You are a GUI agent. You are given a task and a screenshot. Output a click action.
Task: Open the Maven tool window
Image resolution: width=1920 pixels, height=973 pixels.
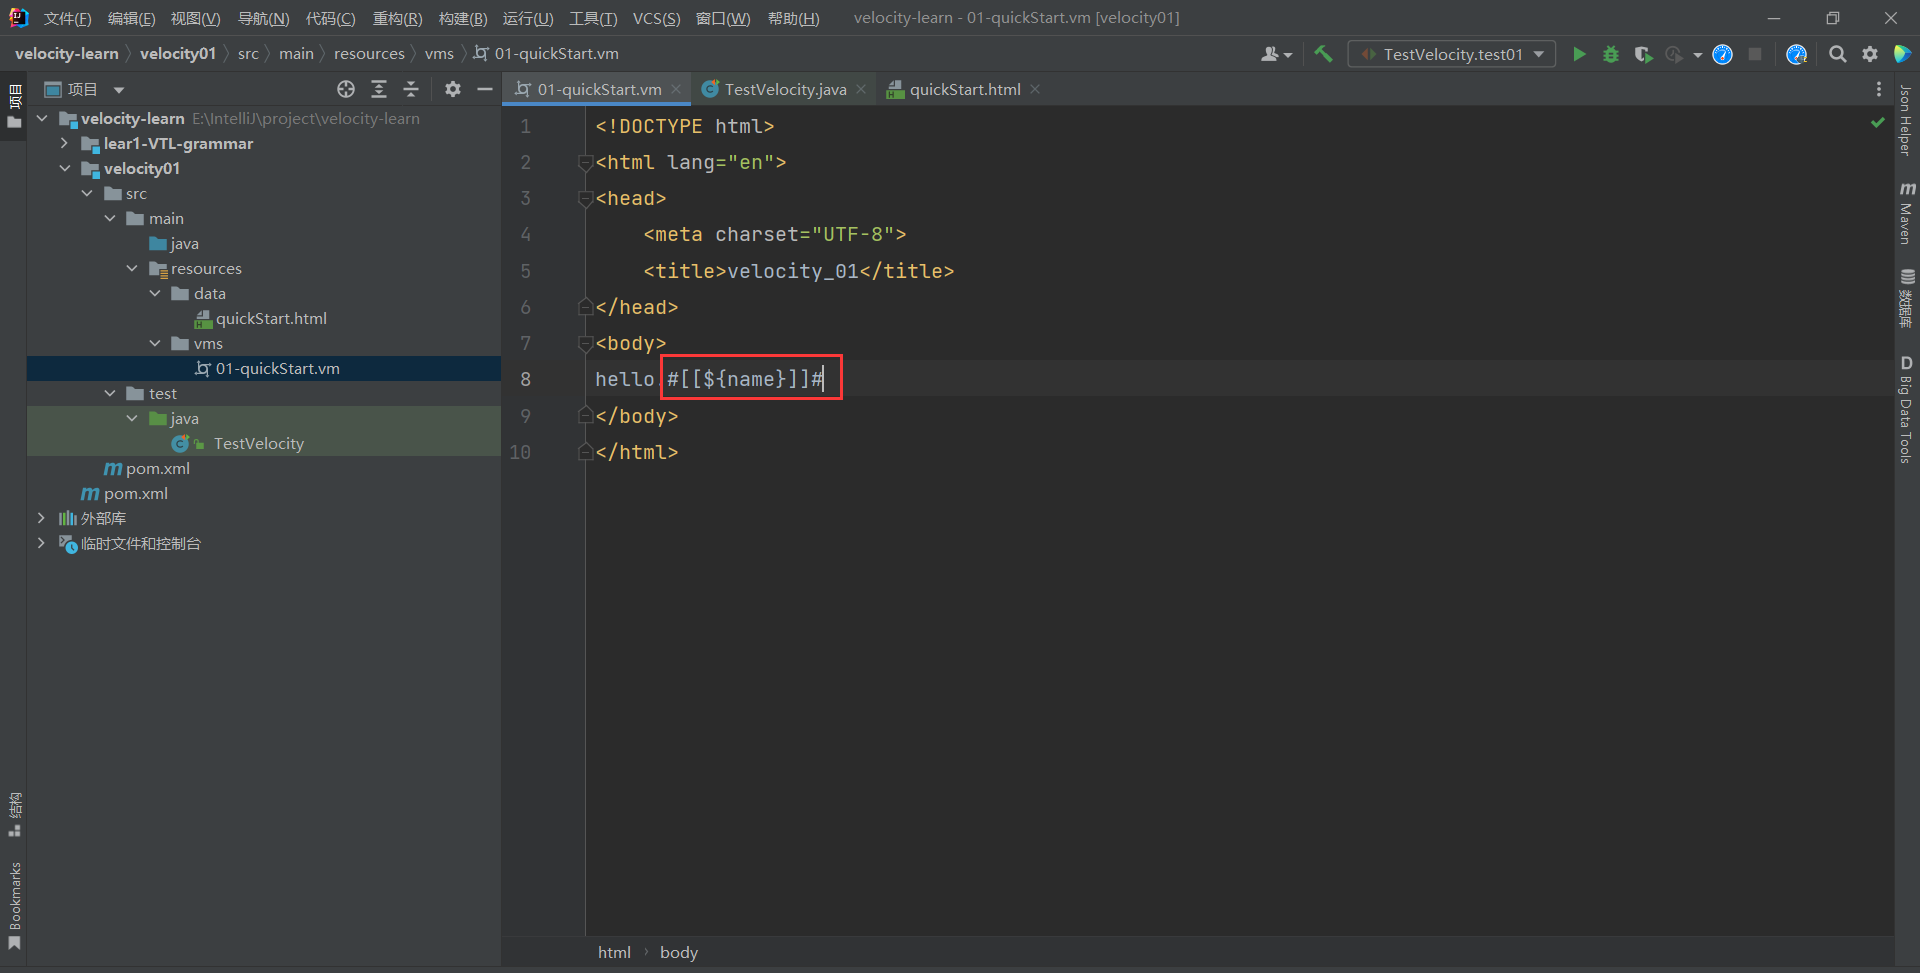coord(1907,212)
